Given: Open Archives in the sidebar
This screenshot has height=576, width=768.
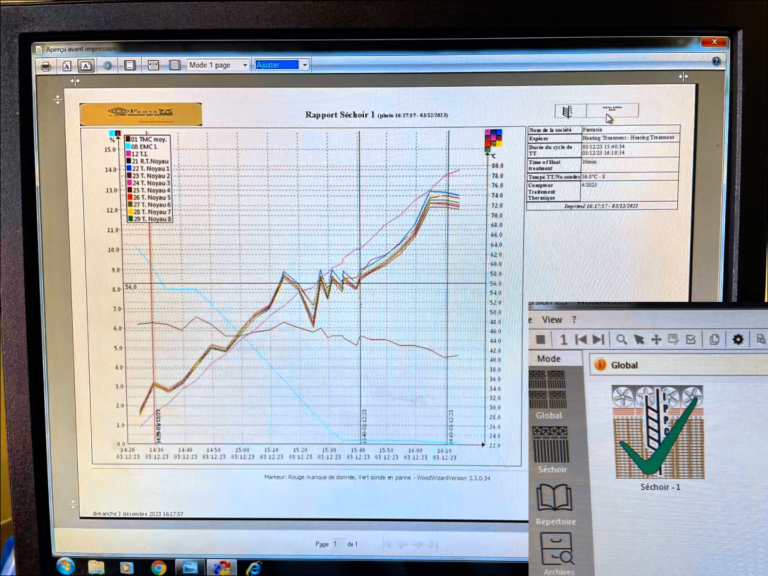Looking at the screenshot, I should click(x=555, y=552).
